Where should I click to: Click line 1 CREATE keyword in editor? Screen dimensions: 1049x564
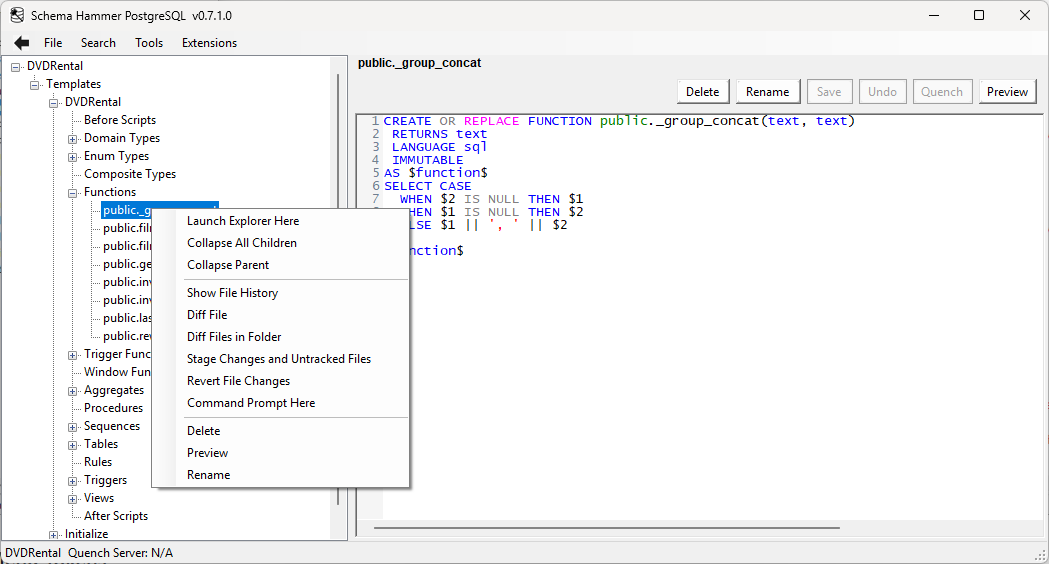pos(407,121)
